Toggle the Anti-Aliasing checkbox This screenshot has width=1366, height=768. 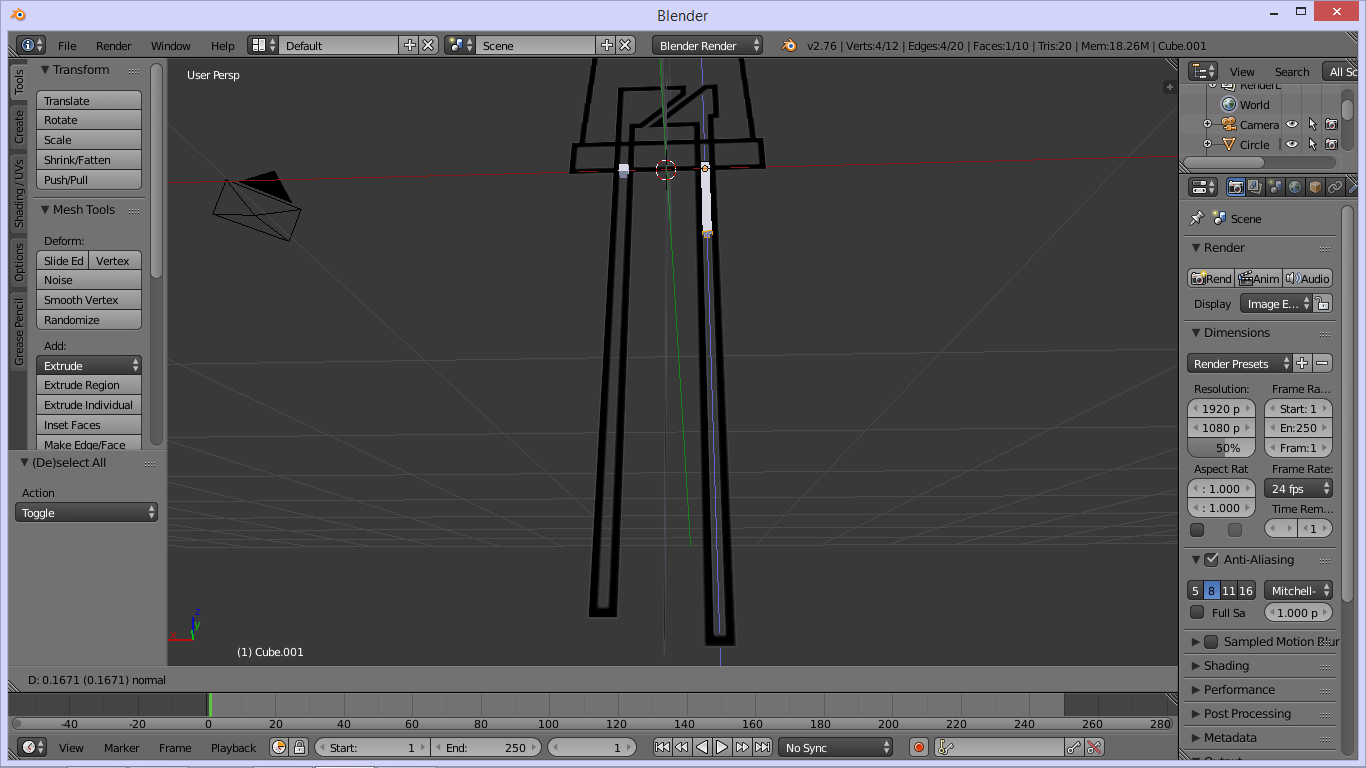1211,559
